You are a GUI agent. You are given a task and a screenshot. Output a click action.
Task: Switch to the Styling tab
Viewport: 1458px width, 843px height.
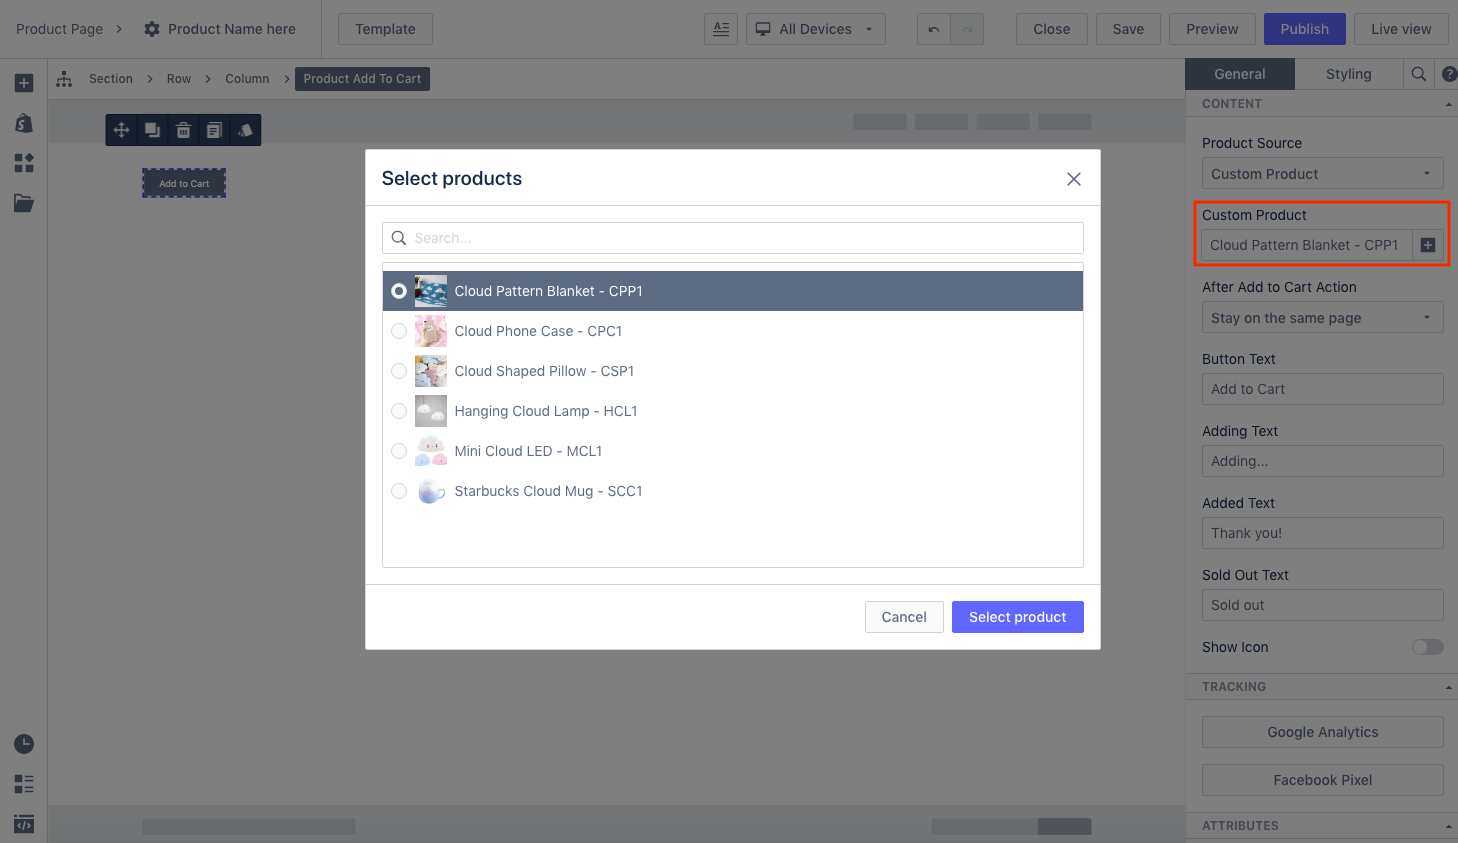point(1348,74)
